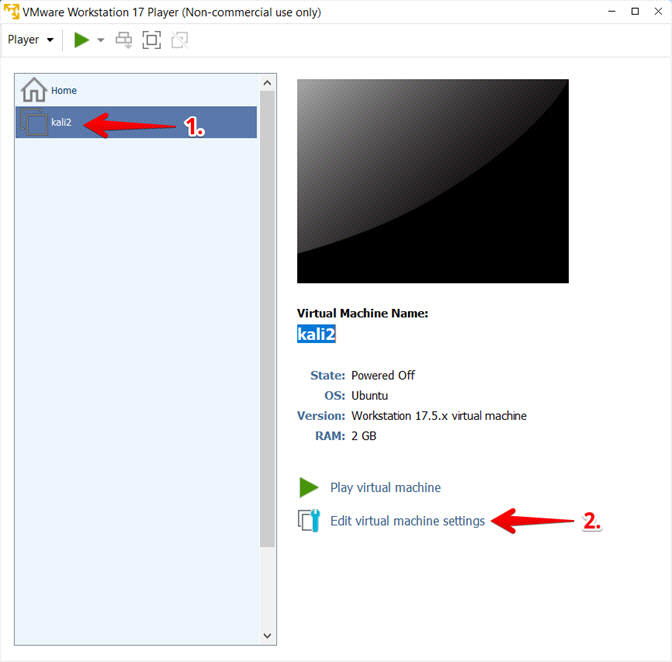Click the green power-on toolbar button
The height and width of the screenshot is (662, 672).
click(x=81, y=40)
